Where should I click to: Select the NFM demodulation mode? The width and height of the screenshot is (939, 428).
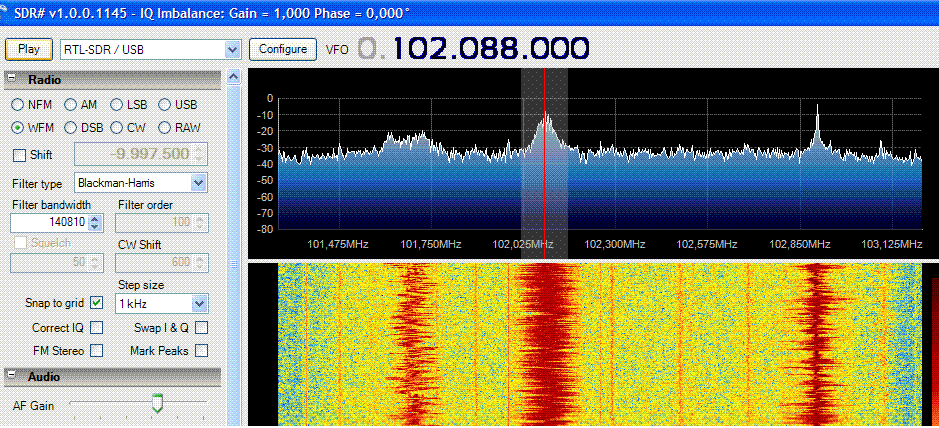point(18,105)
